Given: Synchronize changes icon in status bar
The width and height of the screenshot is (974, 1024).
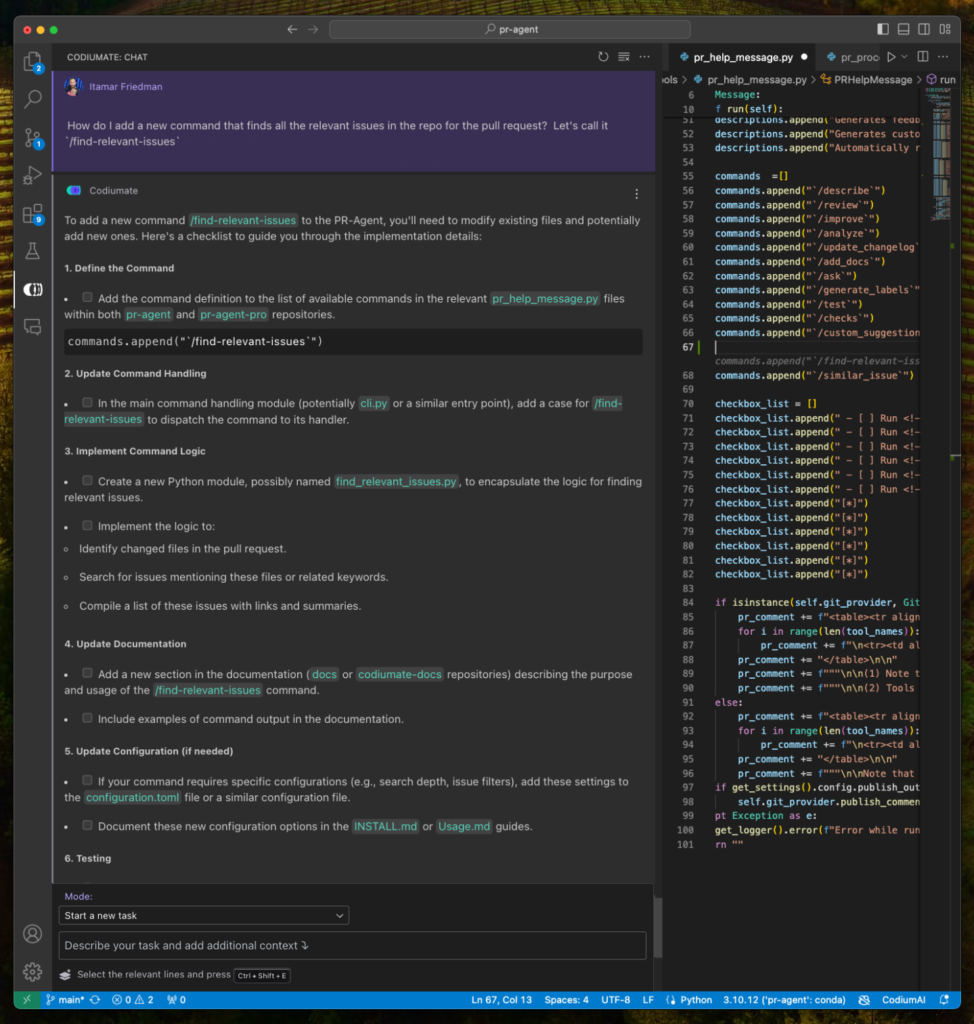Looking at the screenshot, I should click(95, 1000).
